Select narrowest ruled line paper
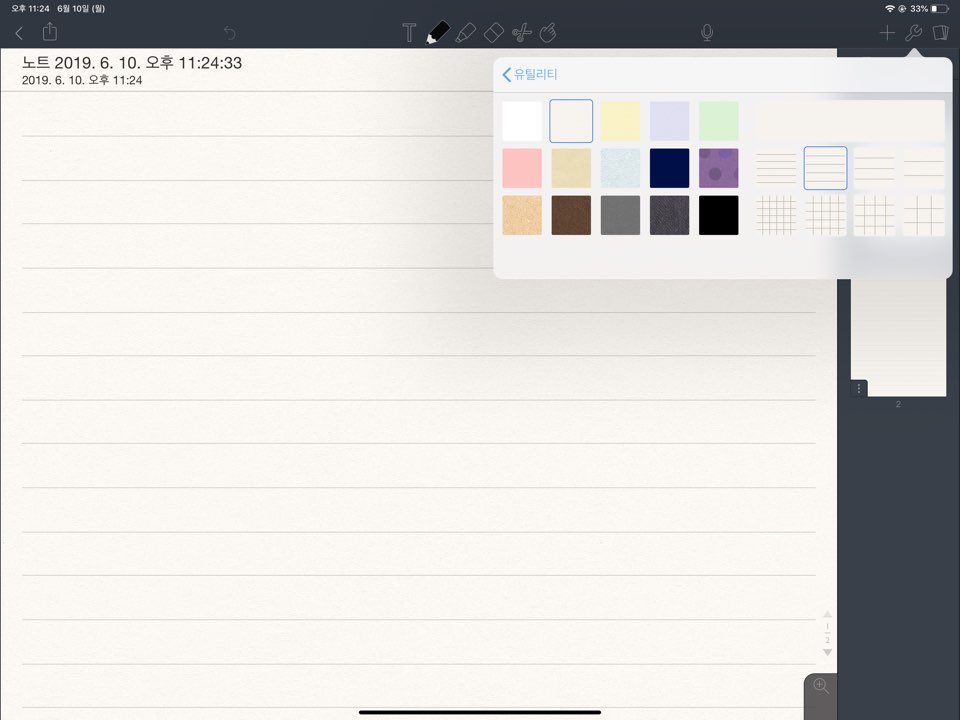The height and width of the screenshot is (720, 960). tap(776, 168)
